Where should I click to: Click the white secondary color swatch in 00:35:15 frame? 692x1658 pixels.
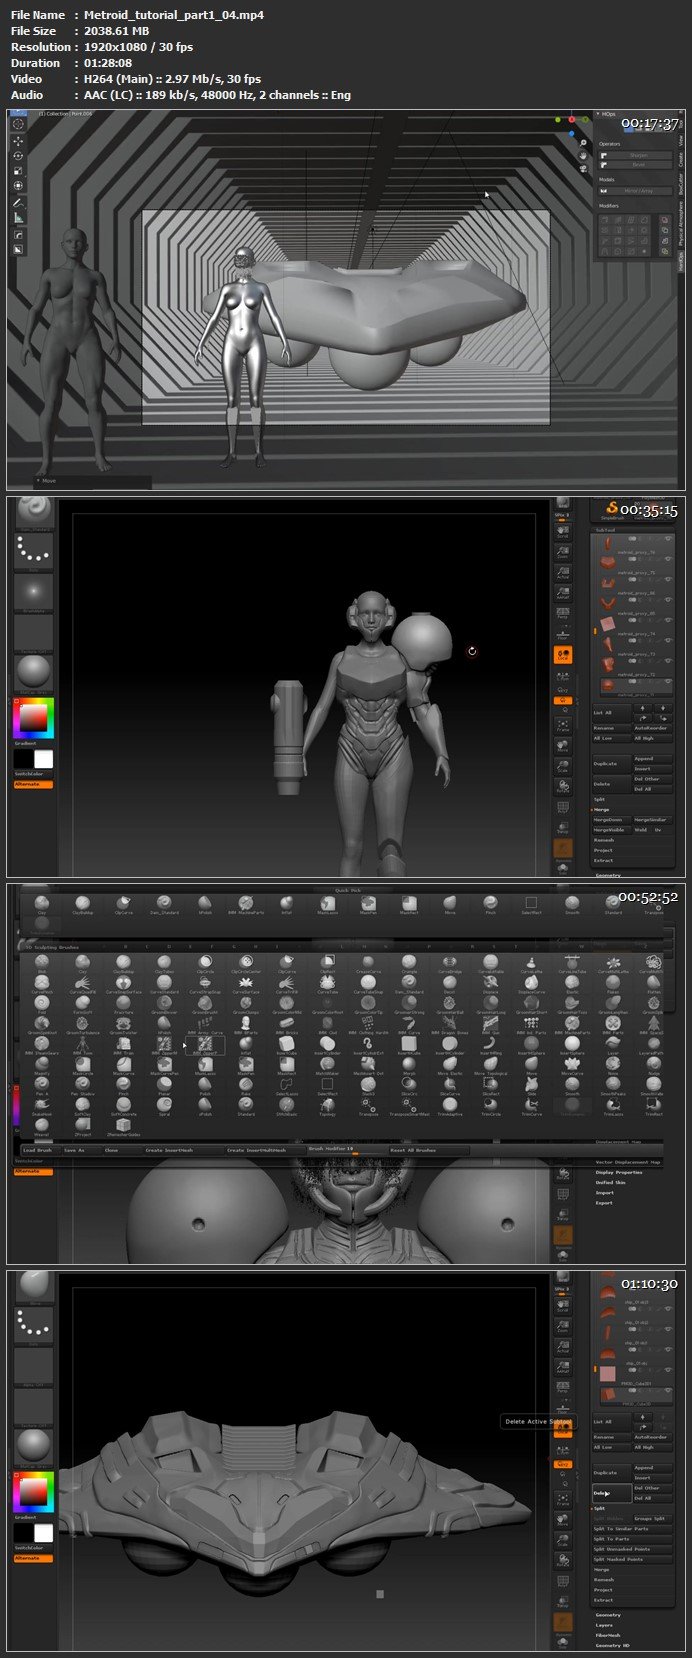pyautogui.click(x=43, y=759)
